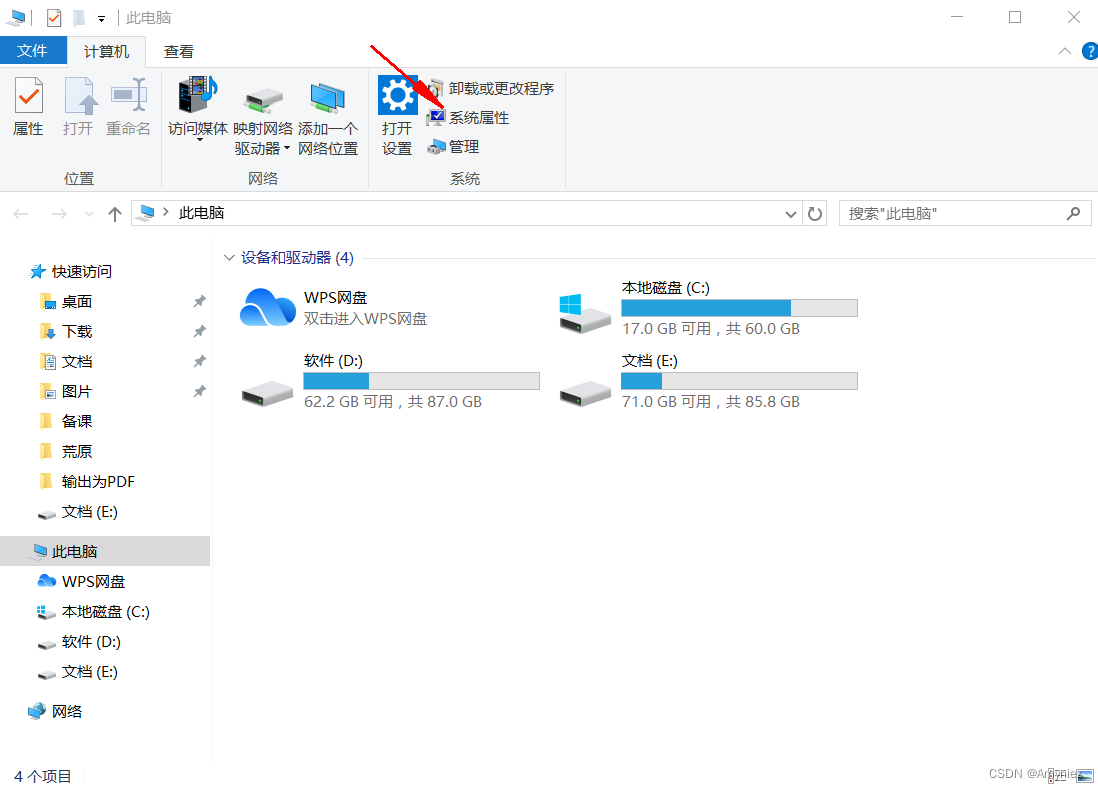The image size is (1098, 790).
Task: Go up one folder level arrow
Action: (115, 214)
